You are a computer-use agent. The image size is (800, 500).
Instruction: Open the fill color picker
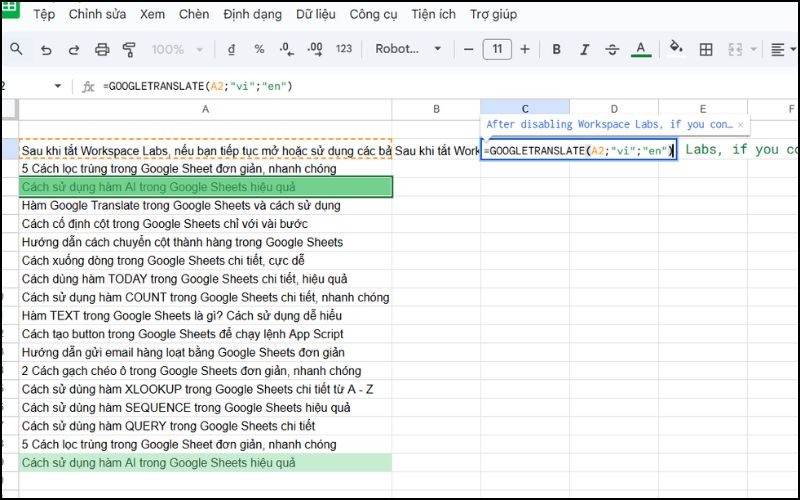point(676,48)
